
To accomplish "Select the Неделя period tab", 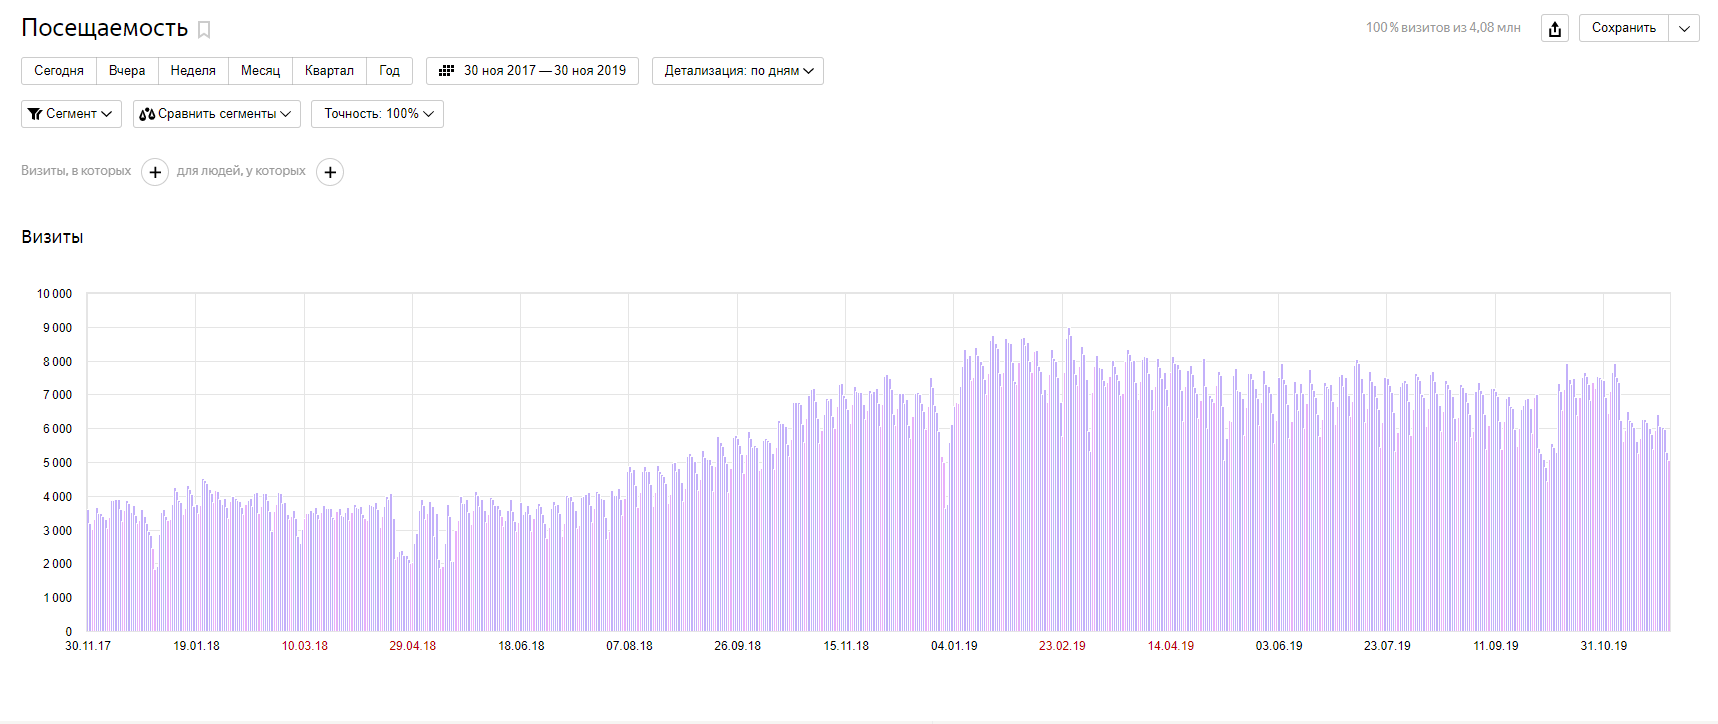I will pyautogui.click(x=193, y=71).
